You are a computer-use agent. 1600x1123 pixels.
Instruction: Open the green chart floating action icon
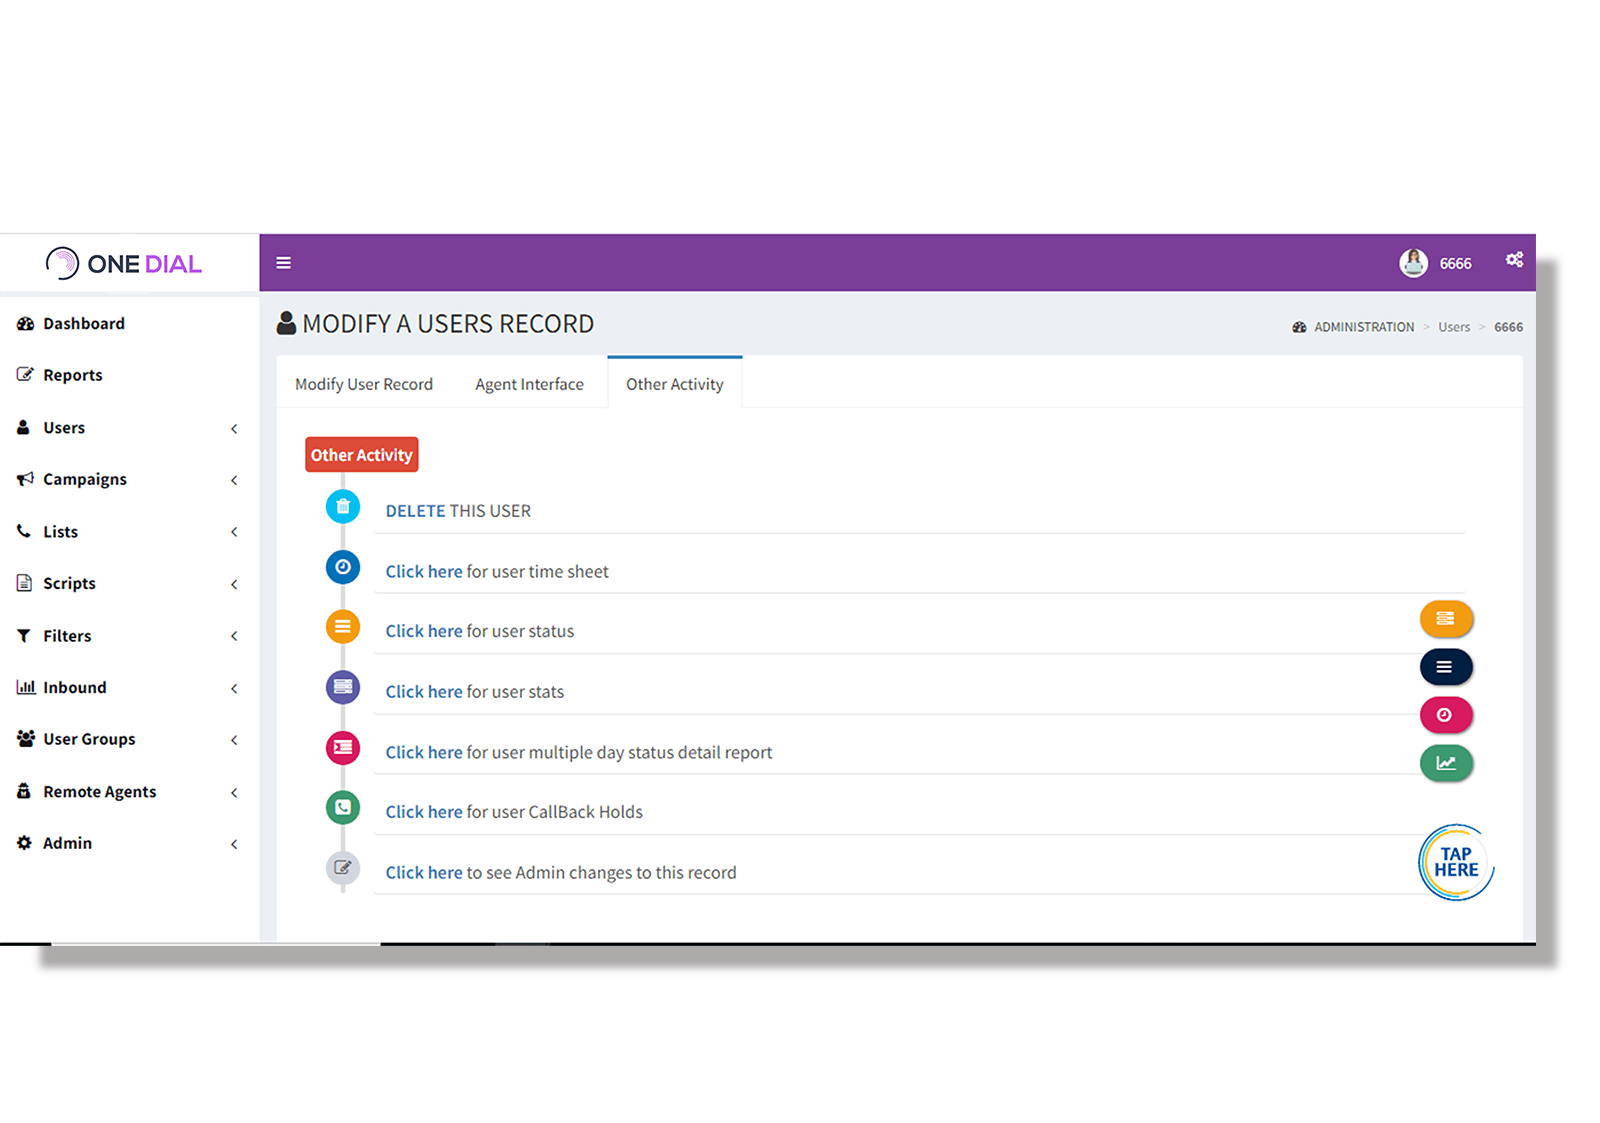click(1446, 763)
